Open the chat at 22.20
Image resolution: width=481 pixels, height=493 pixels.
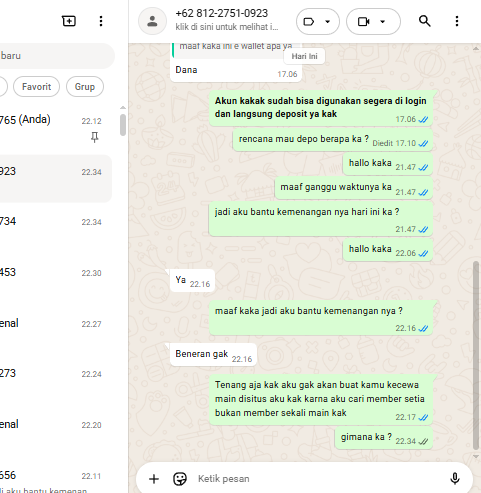coord(56,431)
